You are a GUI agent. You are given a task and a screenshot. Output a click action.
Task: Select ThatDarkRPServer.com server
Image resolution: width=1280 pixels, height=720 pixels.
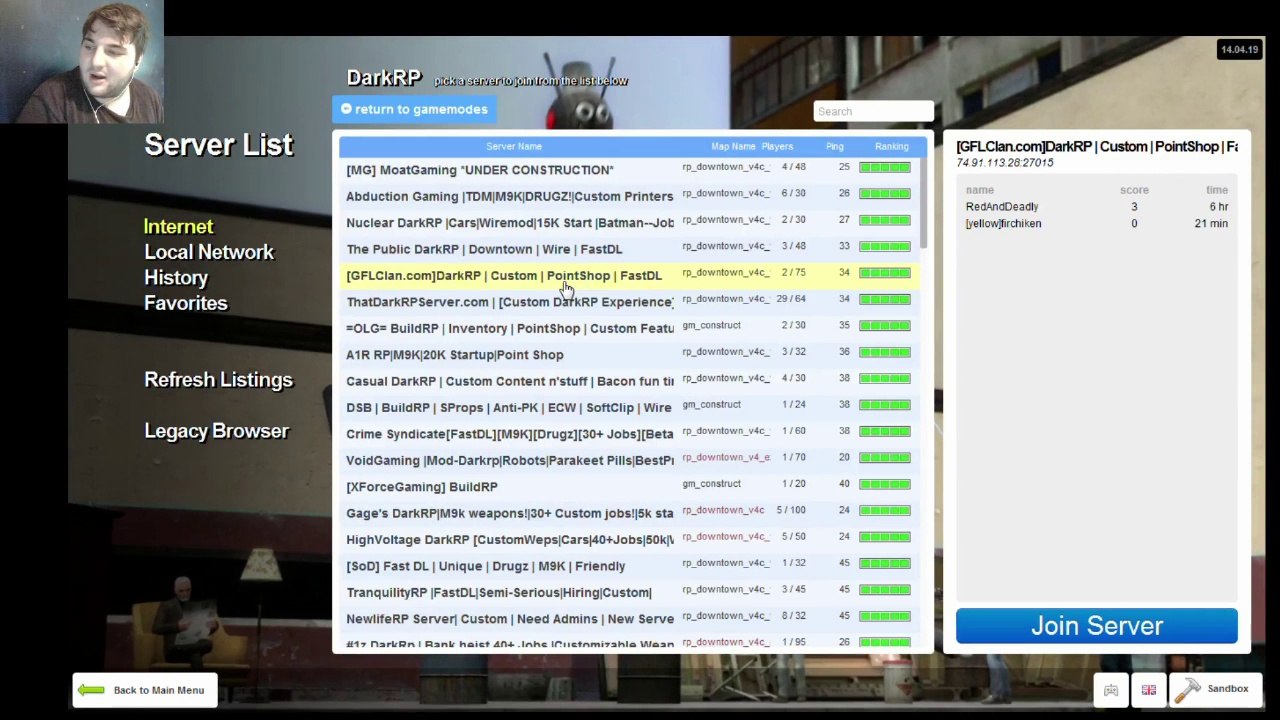tap(628, 301)
